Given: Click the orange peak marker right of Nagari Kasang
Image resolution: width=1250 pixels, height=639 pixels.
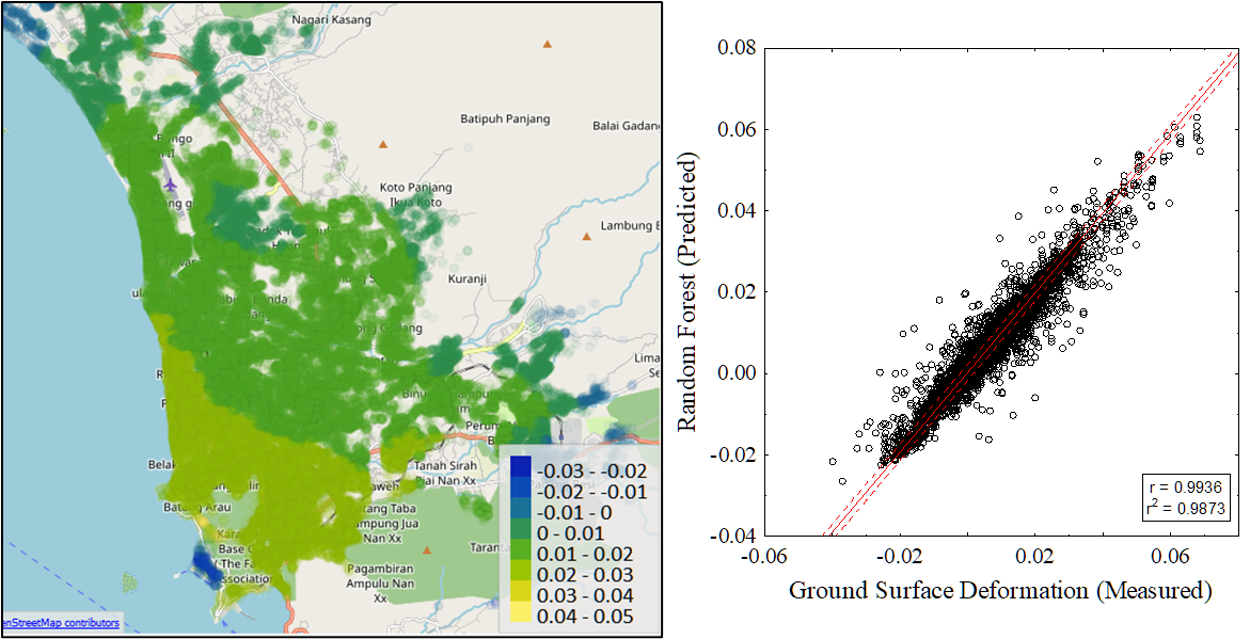Looking at the screenshot, I should (547, 44).
